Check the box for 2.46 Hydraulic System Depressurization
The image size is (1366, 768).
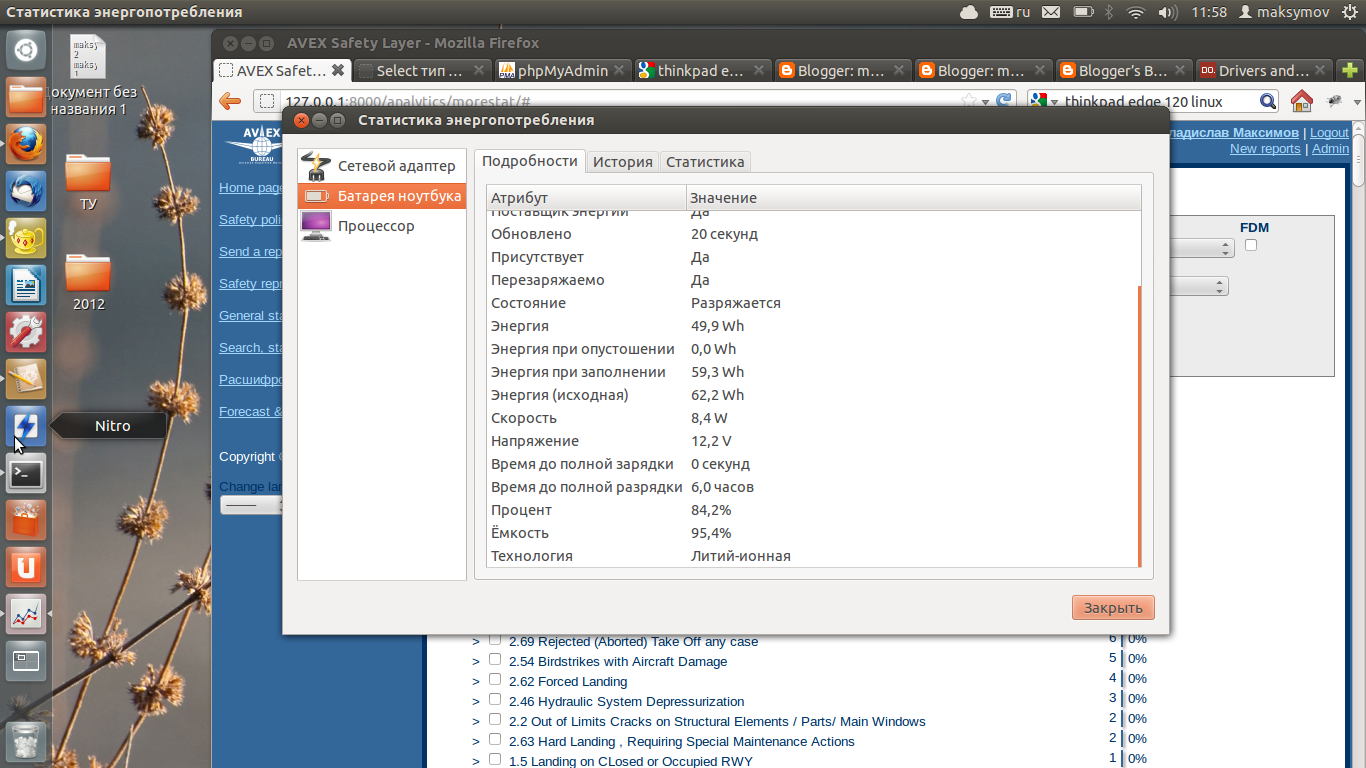coord(494,700)
